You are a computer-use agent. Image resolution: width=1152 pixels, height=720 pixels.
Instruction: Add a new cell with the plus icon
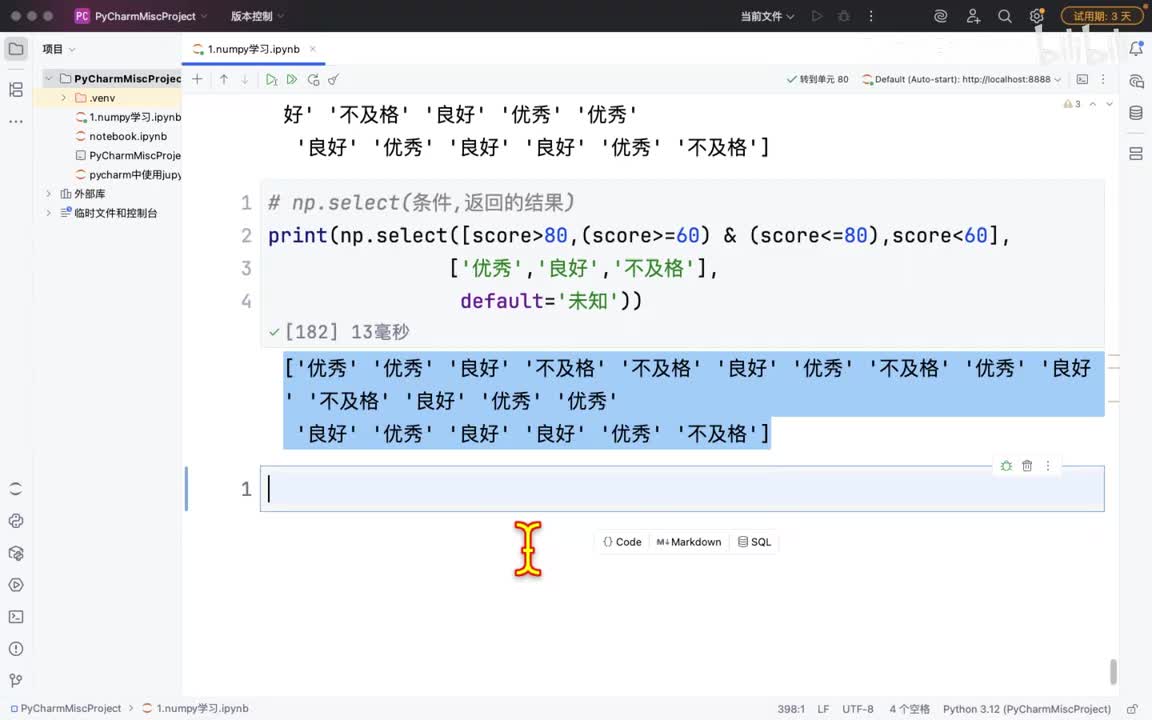[x=197, y=79]
